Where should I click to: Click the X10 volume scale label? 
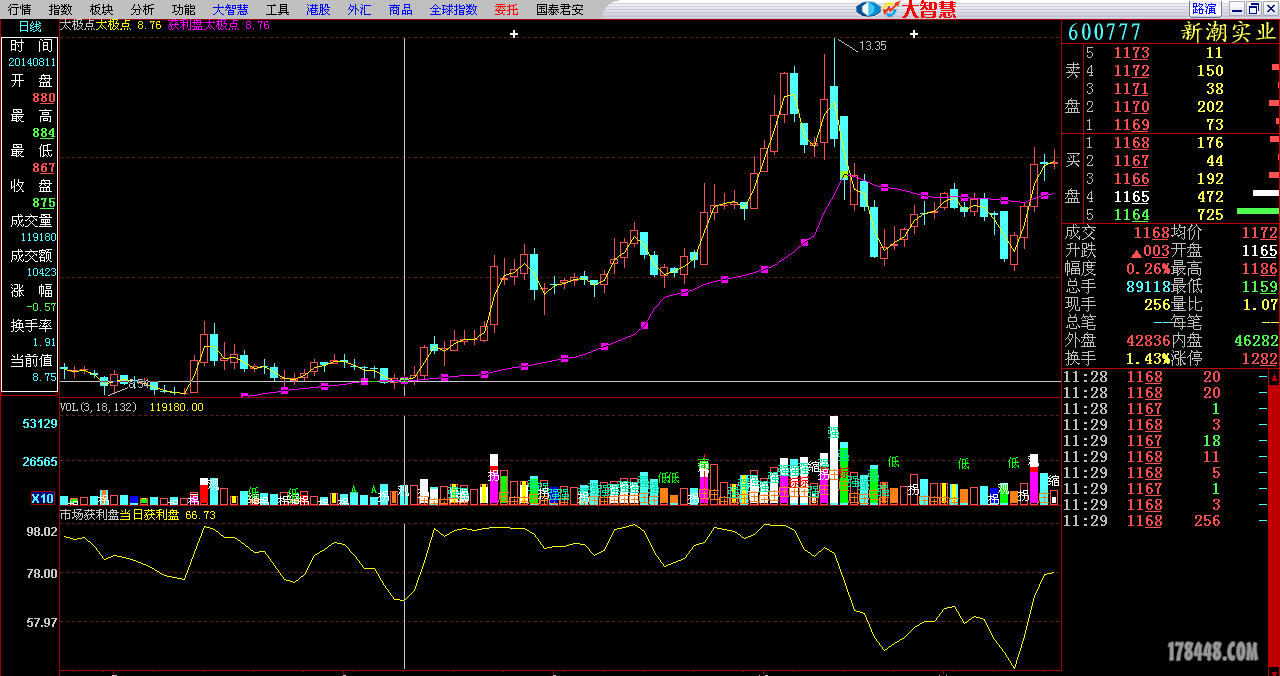pos(42,498)
